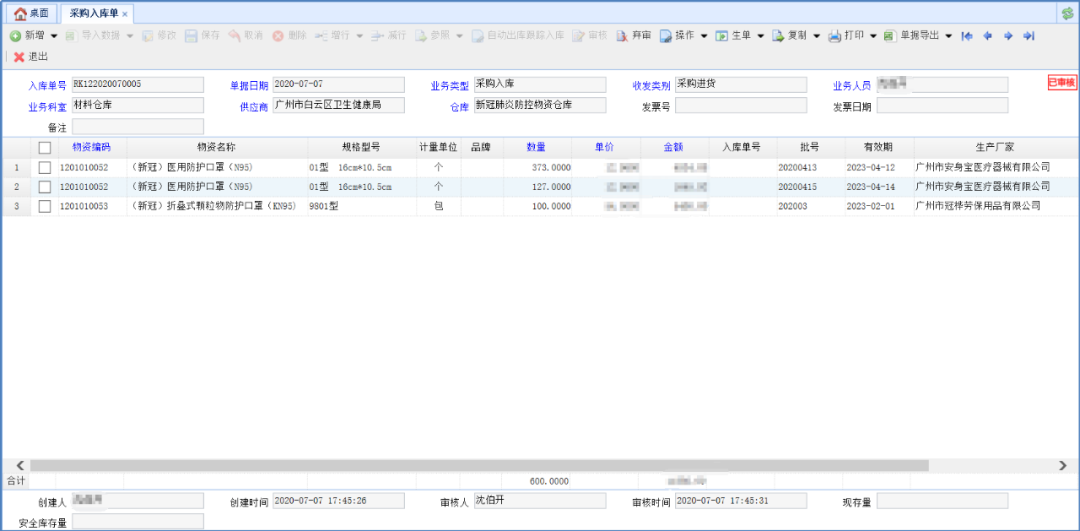This screenshot has width=1080, height=531.
Task: Click the 复制 (Copy) toolbar icon
Action: (778, 36)
